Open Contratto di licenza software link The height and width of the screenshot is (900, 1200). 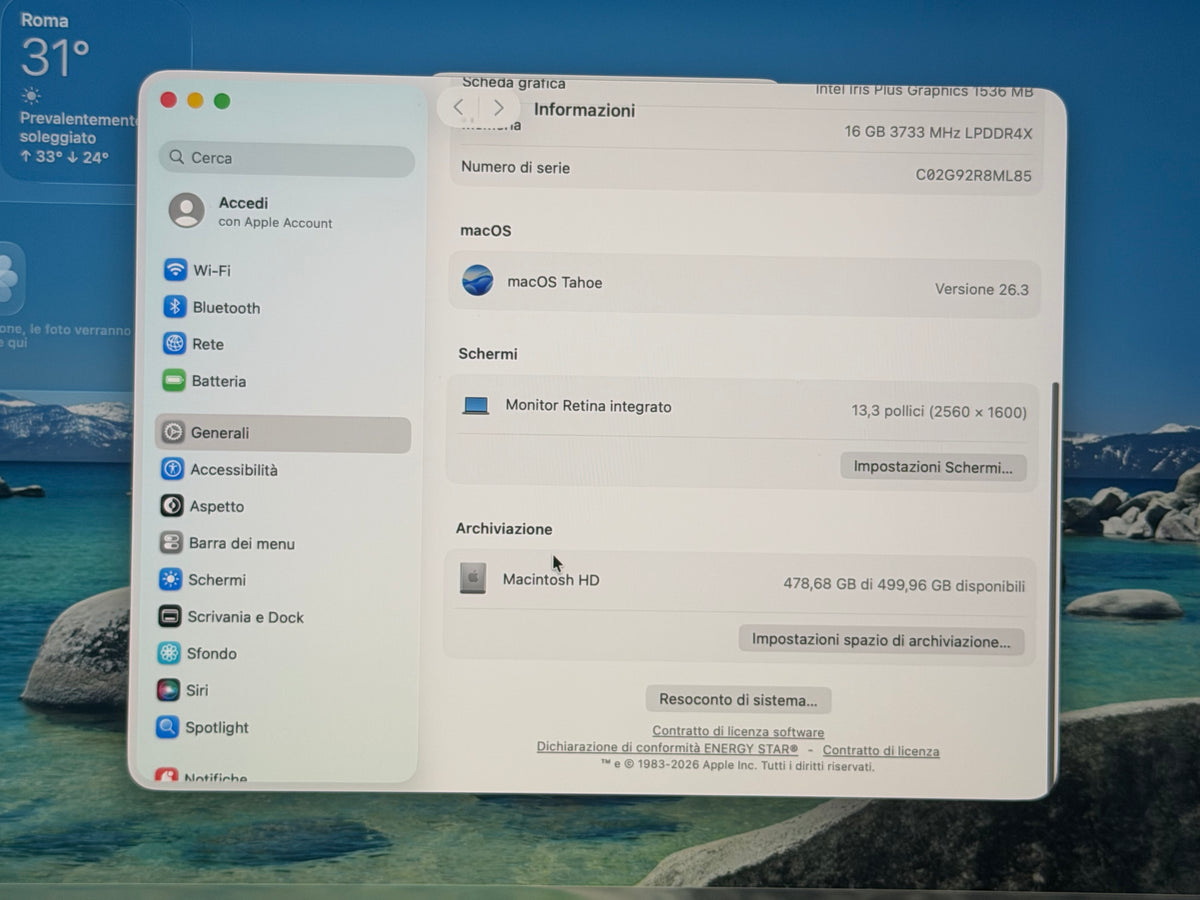coord(738,732)
